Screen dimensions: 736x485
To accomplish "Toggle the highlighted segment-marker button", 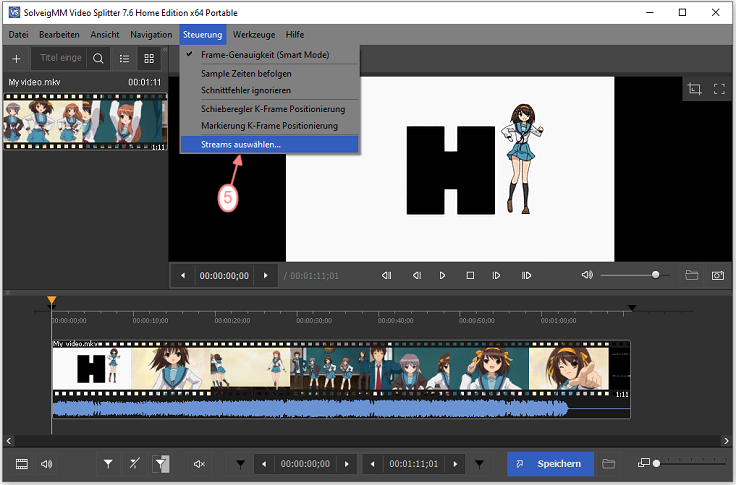I will [161, 464].
